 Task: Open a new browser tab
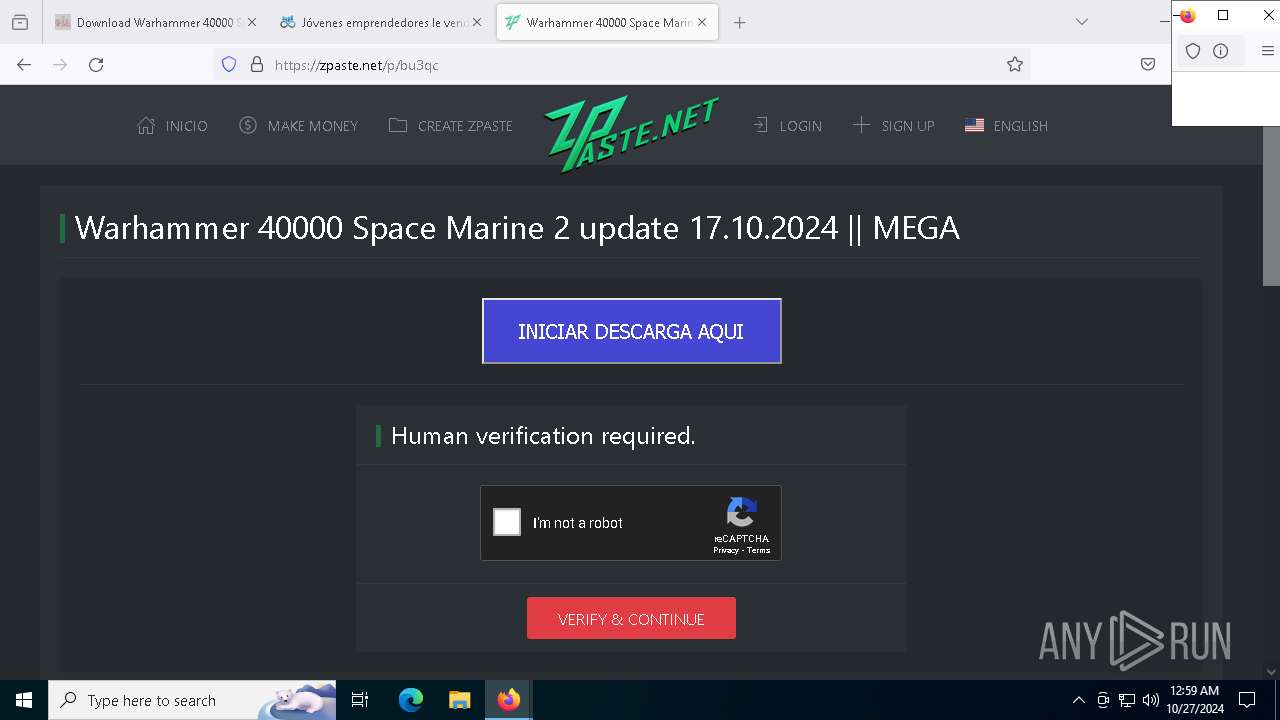click(740, 22)
